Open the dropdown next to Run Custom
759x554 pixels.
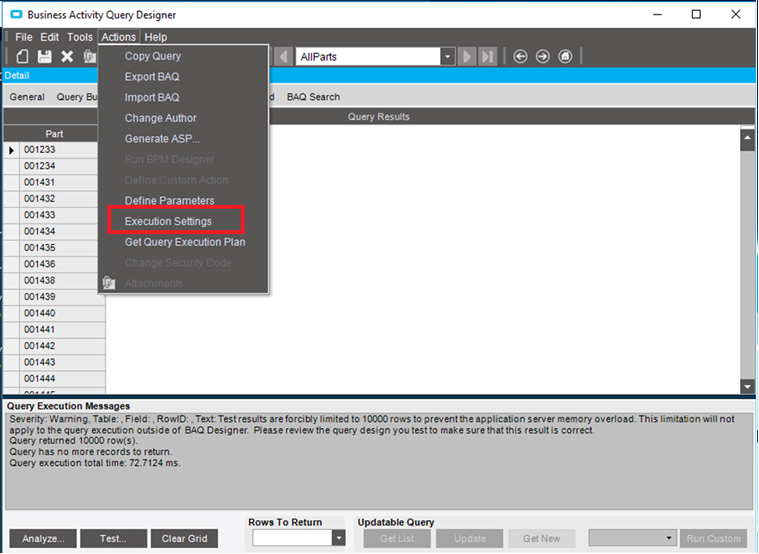point(668,538)
